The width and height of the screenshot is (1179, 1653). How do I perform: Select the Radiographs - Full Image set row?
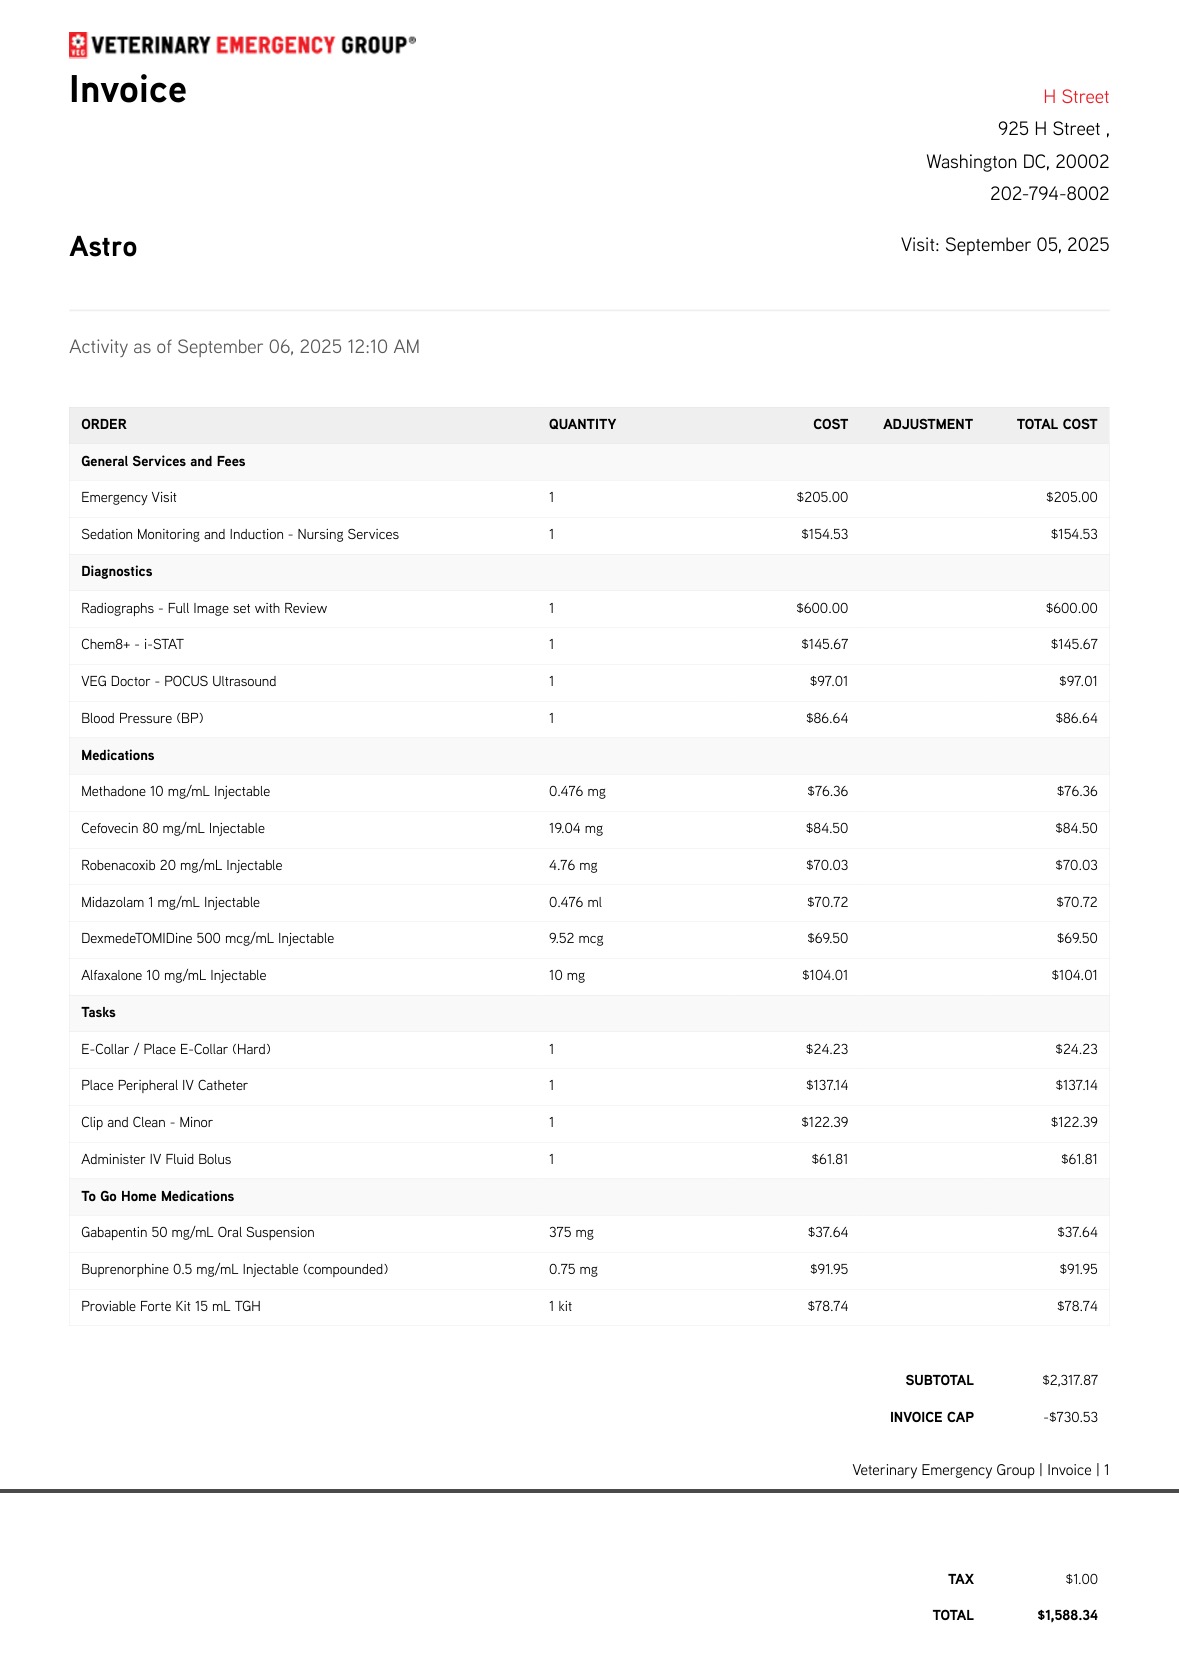(204, 609)
